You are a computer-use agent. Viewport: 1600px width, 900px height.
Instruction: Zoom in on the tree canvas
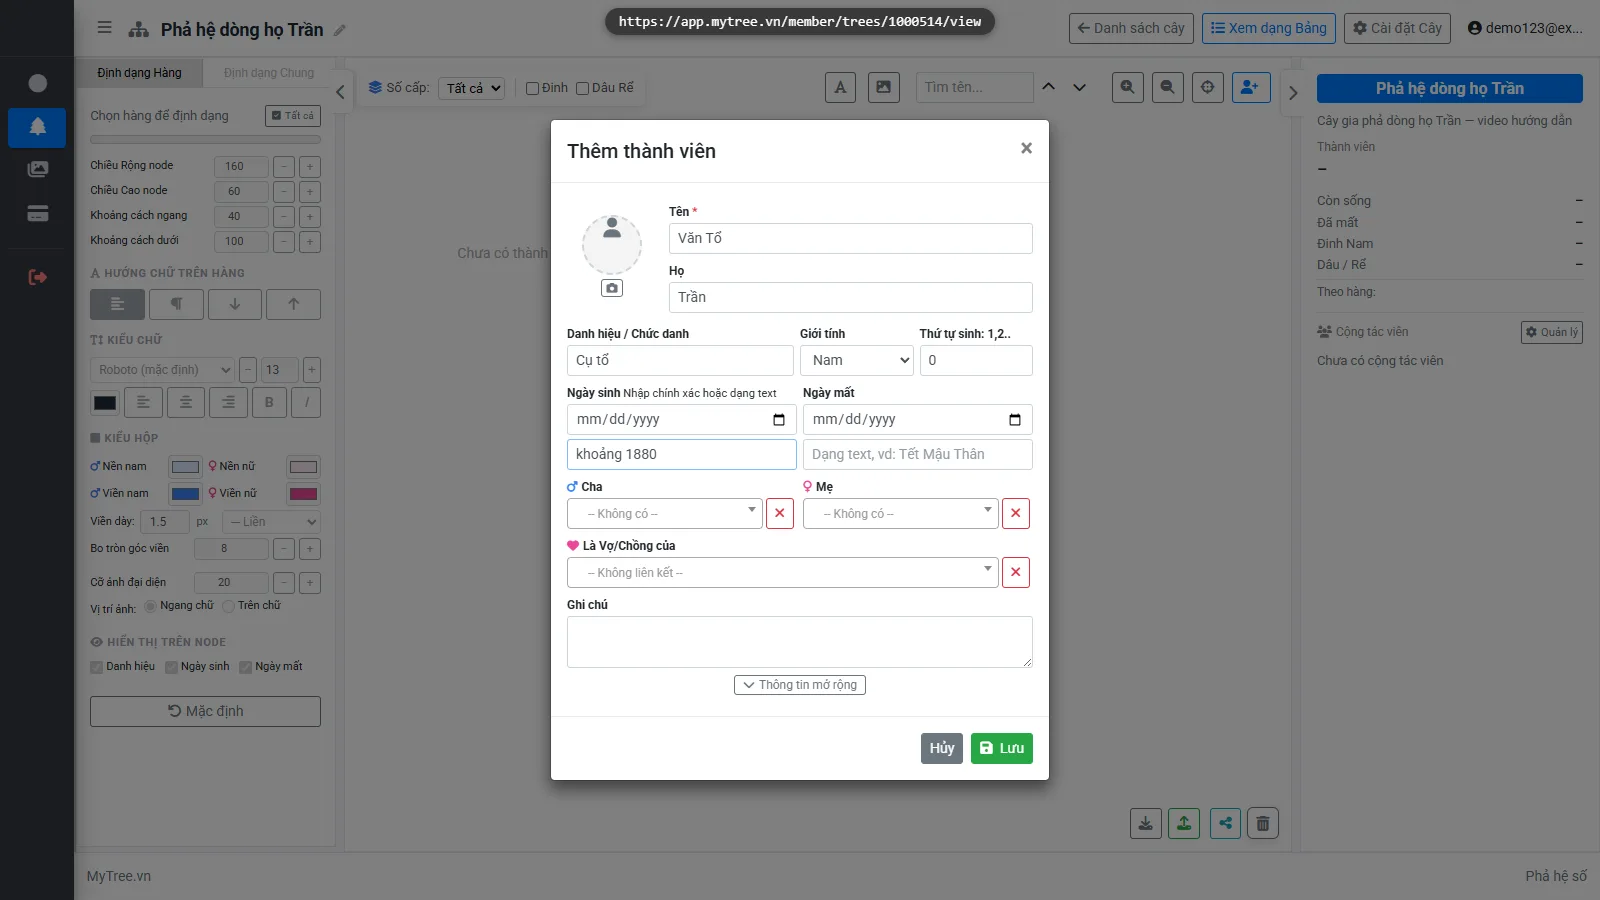coord(1128,87)
